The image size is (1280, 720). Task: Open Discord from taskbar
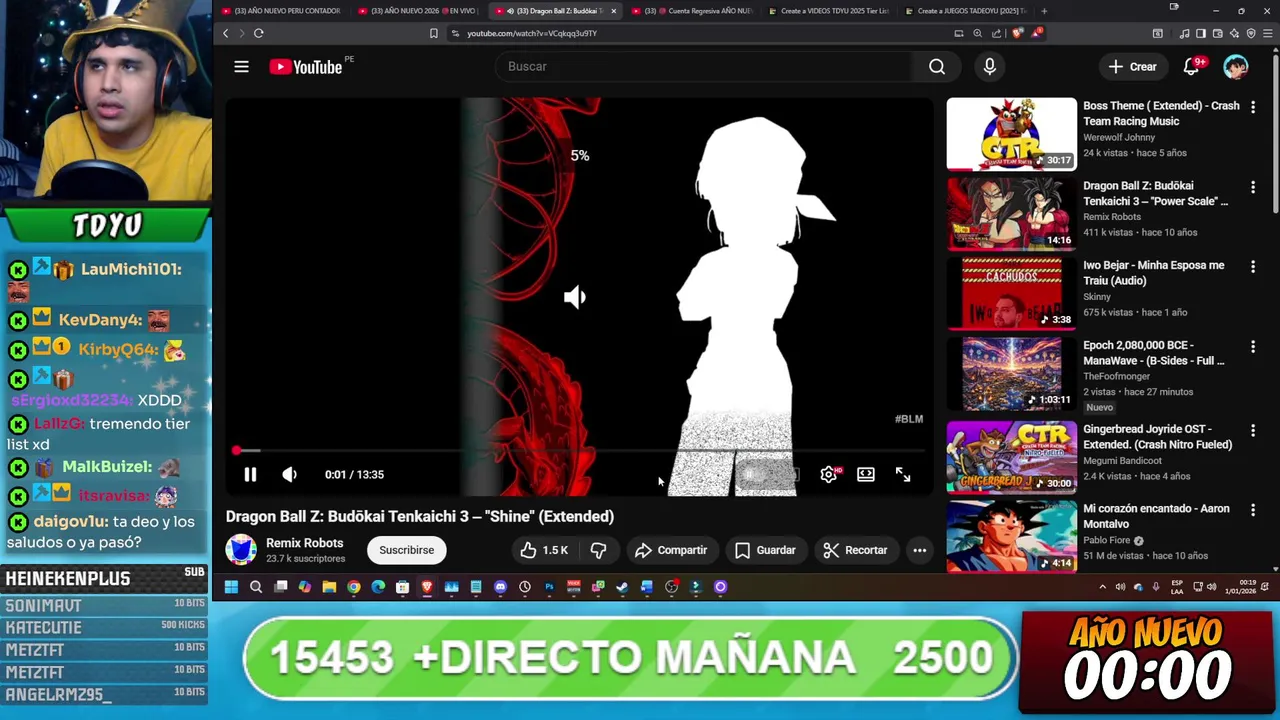point(500,587)
